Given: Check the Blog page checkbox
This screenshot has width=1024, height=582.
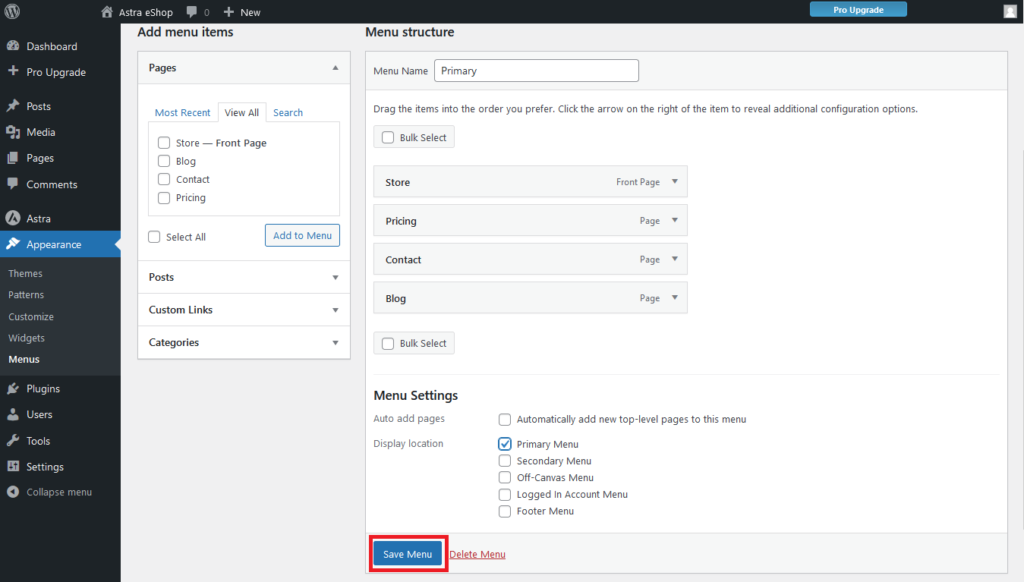Looking at the screenshot, I should tap(164, 161).
